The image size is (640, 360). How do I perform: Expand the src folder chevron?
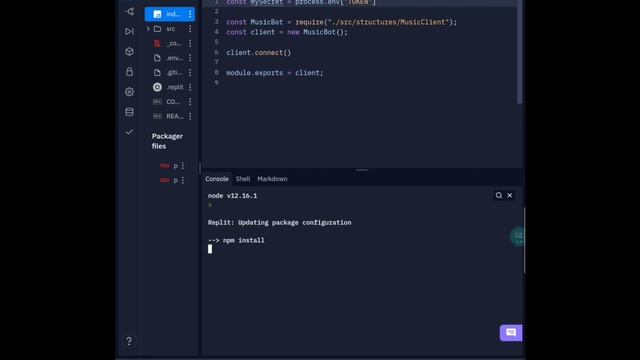pos(148,29)
